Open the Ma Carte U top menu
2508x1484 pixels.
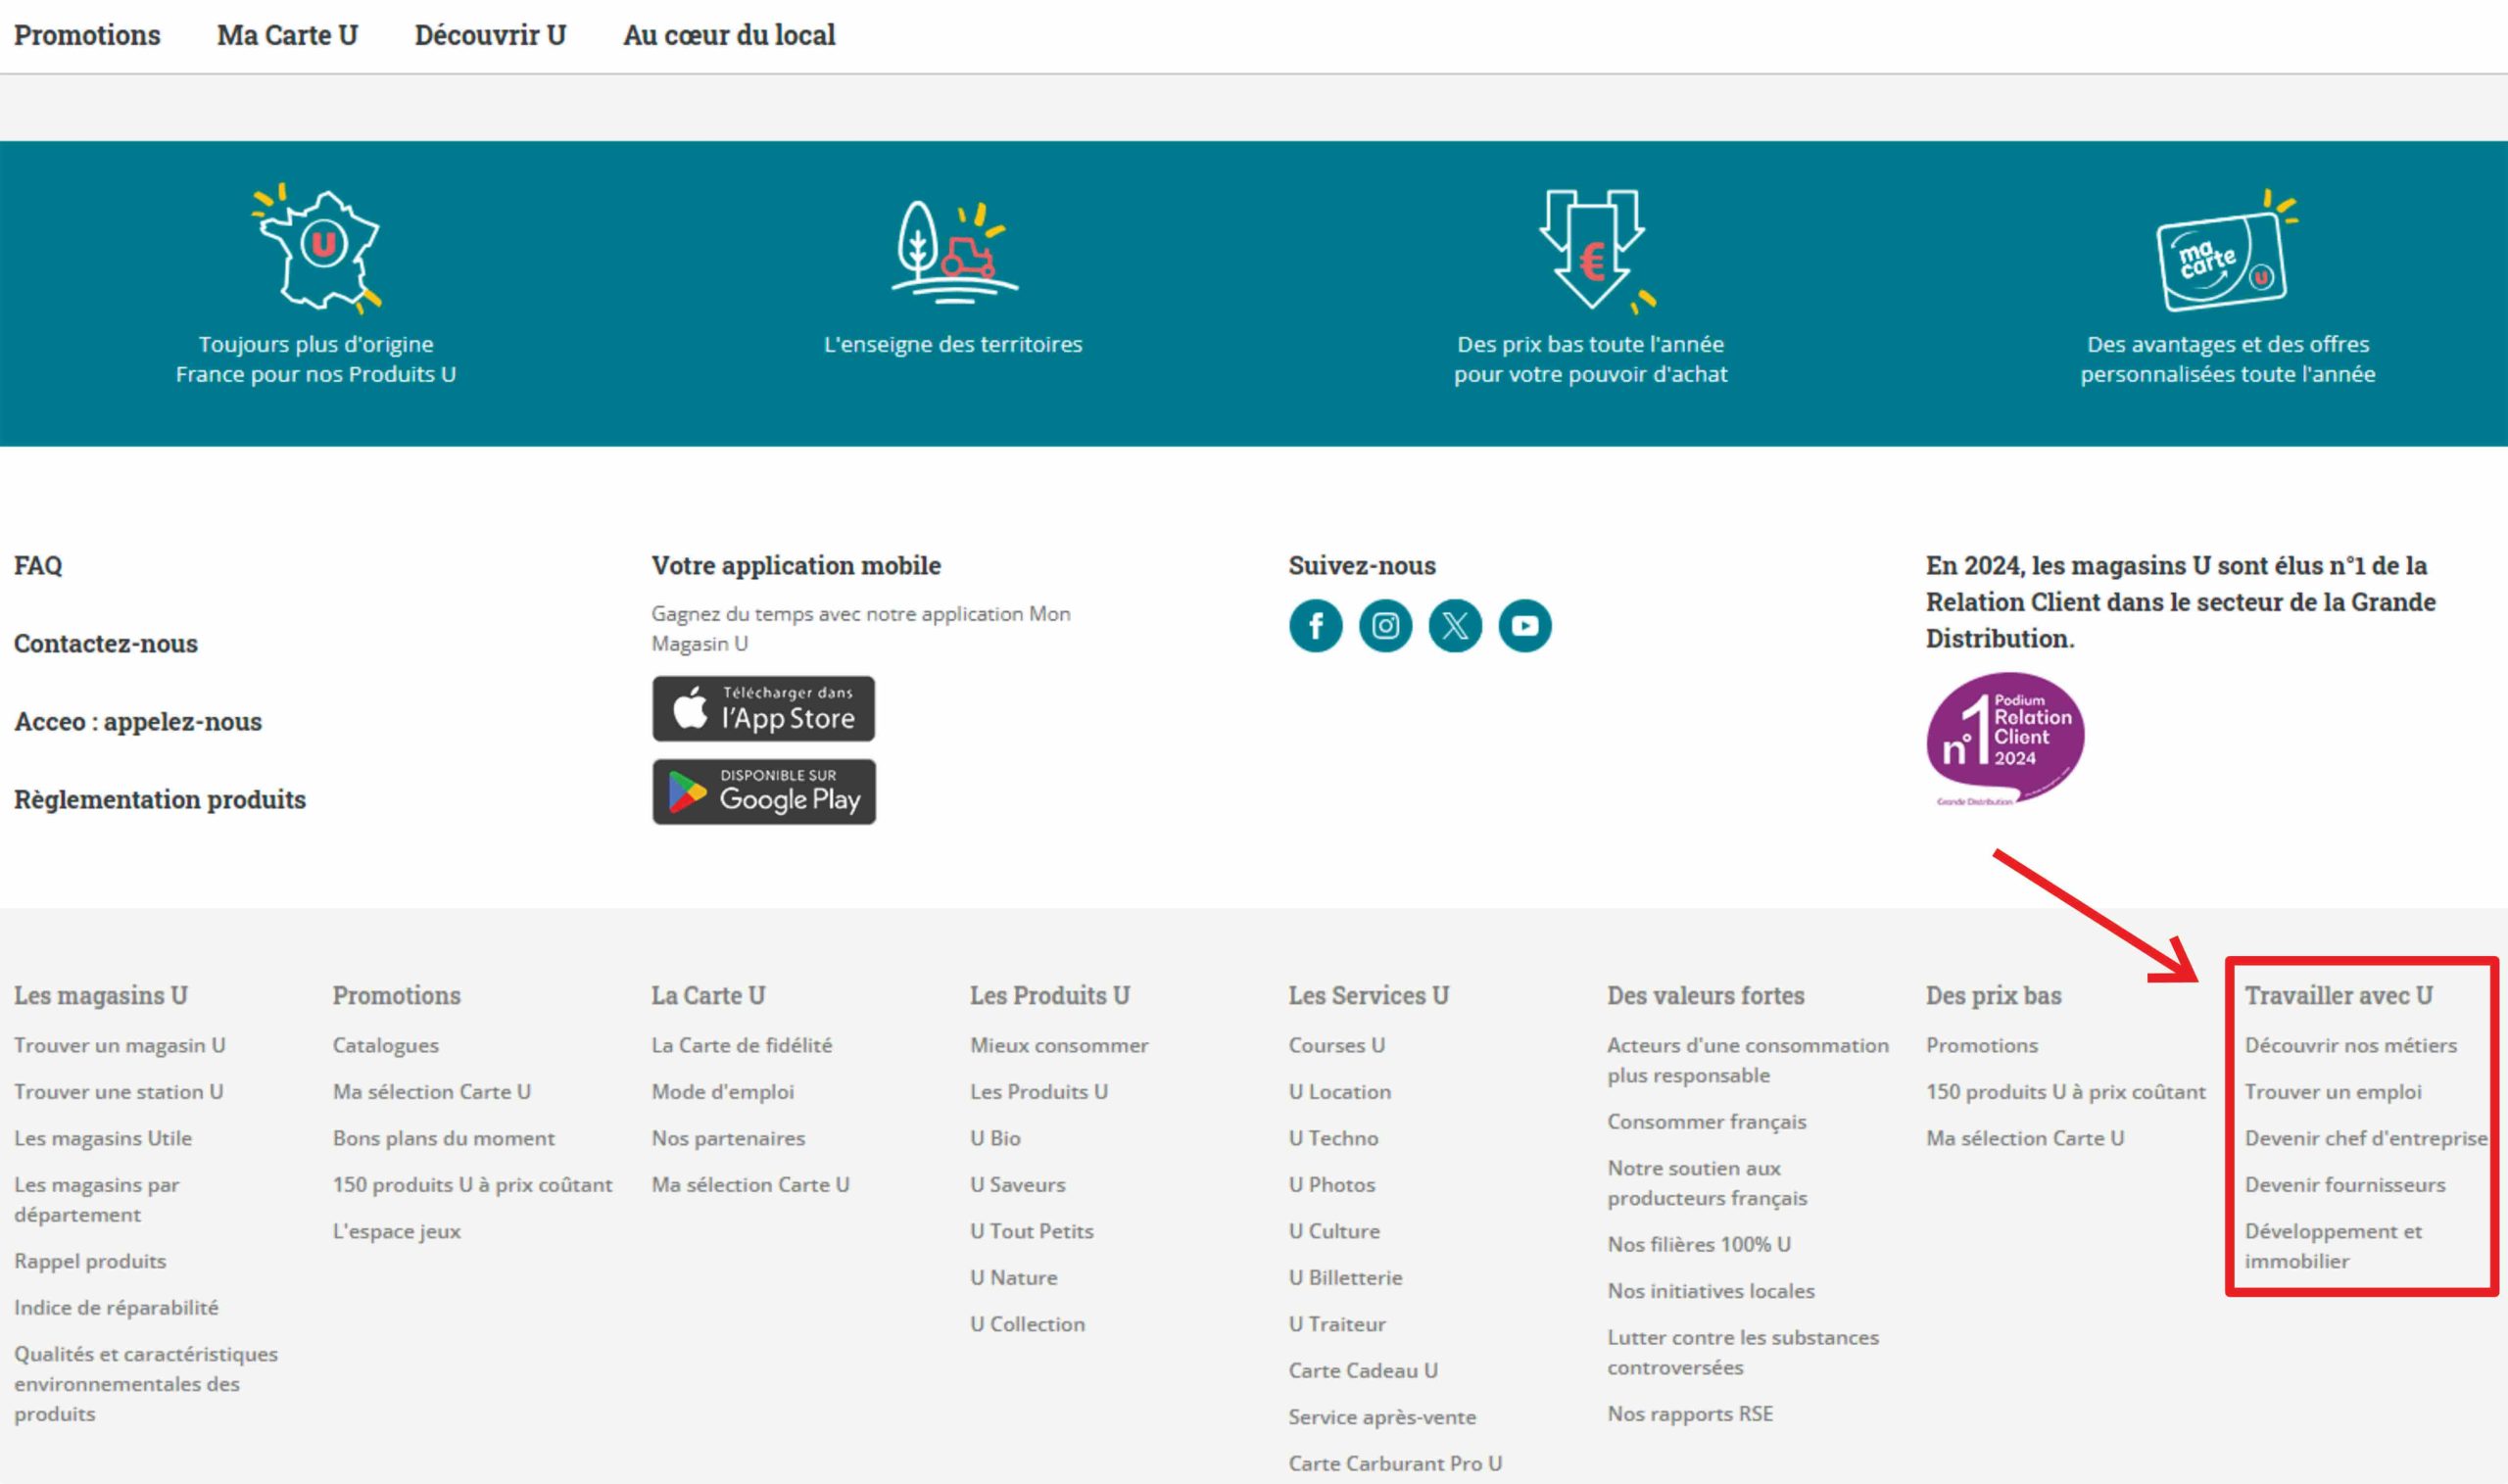pyautogui.click(x=287, y=35)
